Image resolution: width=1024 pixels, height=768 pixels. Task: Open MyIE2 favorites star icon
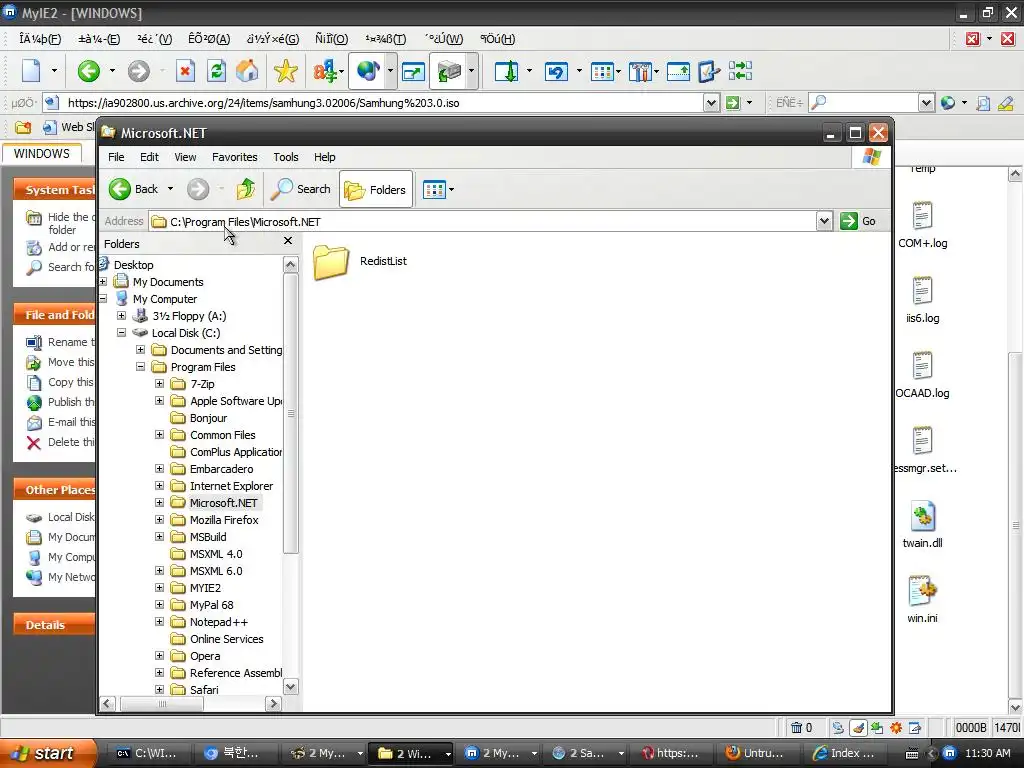pos(285,71)
